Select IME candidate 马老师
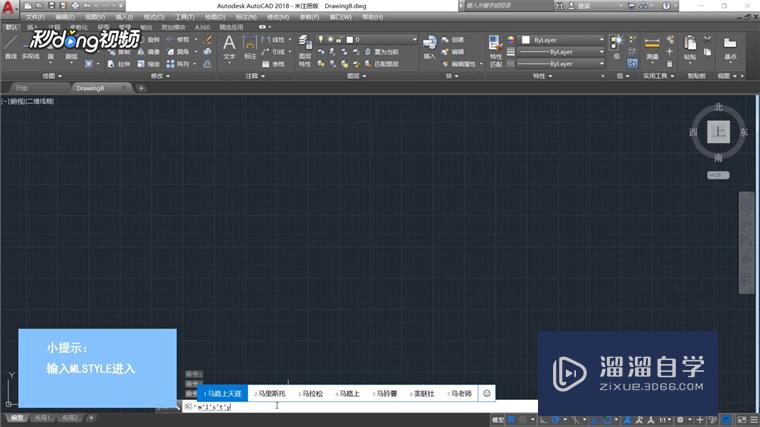Viewport: 760px width, 427px height. pos(459,393)
